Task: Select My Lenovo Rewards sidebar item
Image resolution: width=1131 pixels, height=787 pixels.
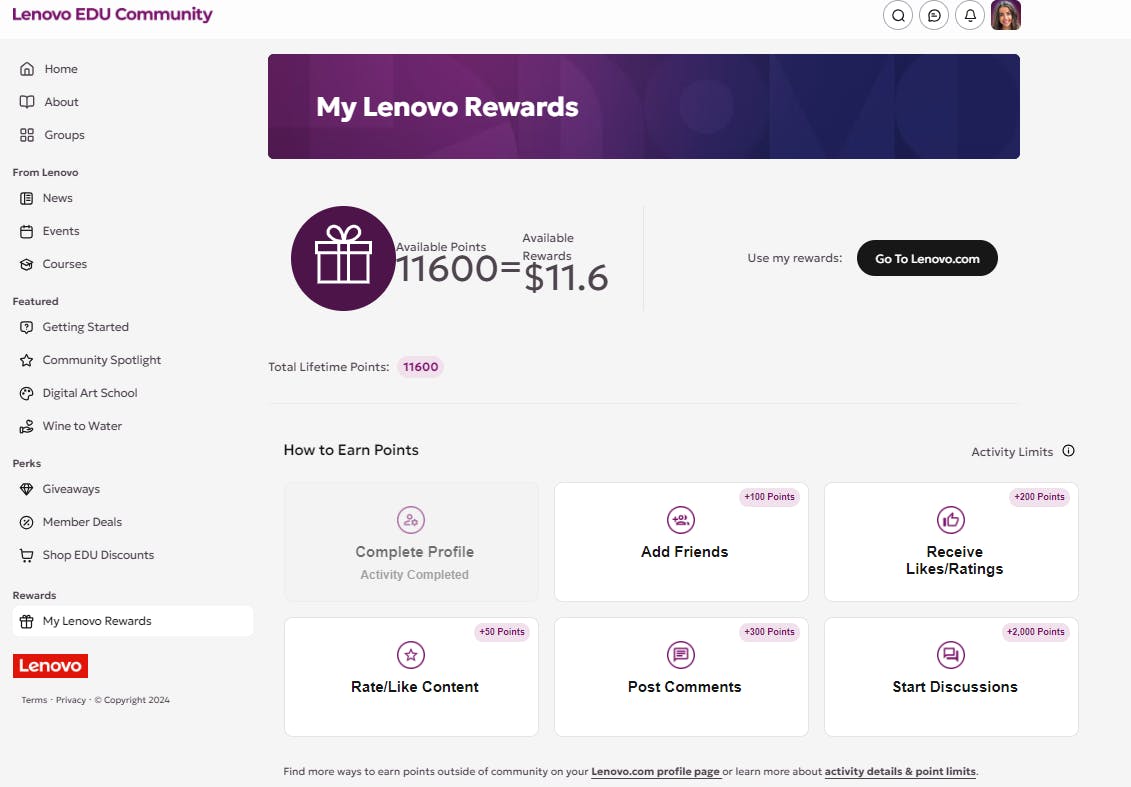Action: [x=133, y=621]
